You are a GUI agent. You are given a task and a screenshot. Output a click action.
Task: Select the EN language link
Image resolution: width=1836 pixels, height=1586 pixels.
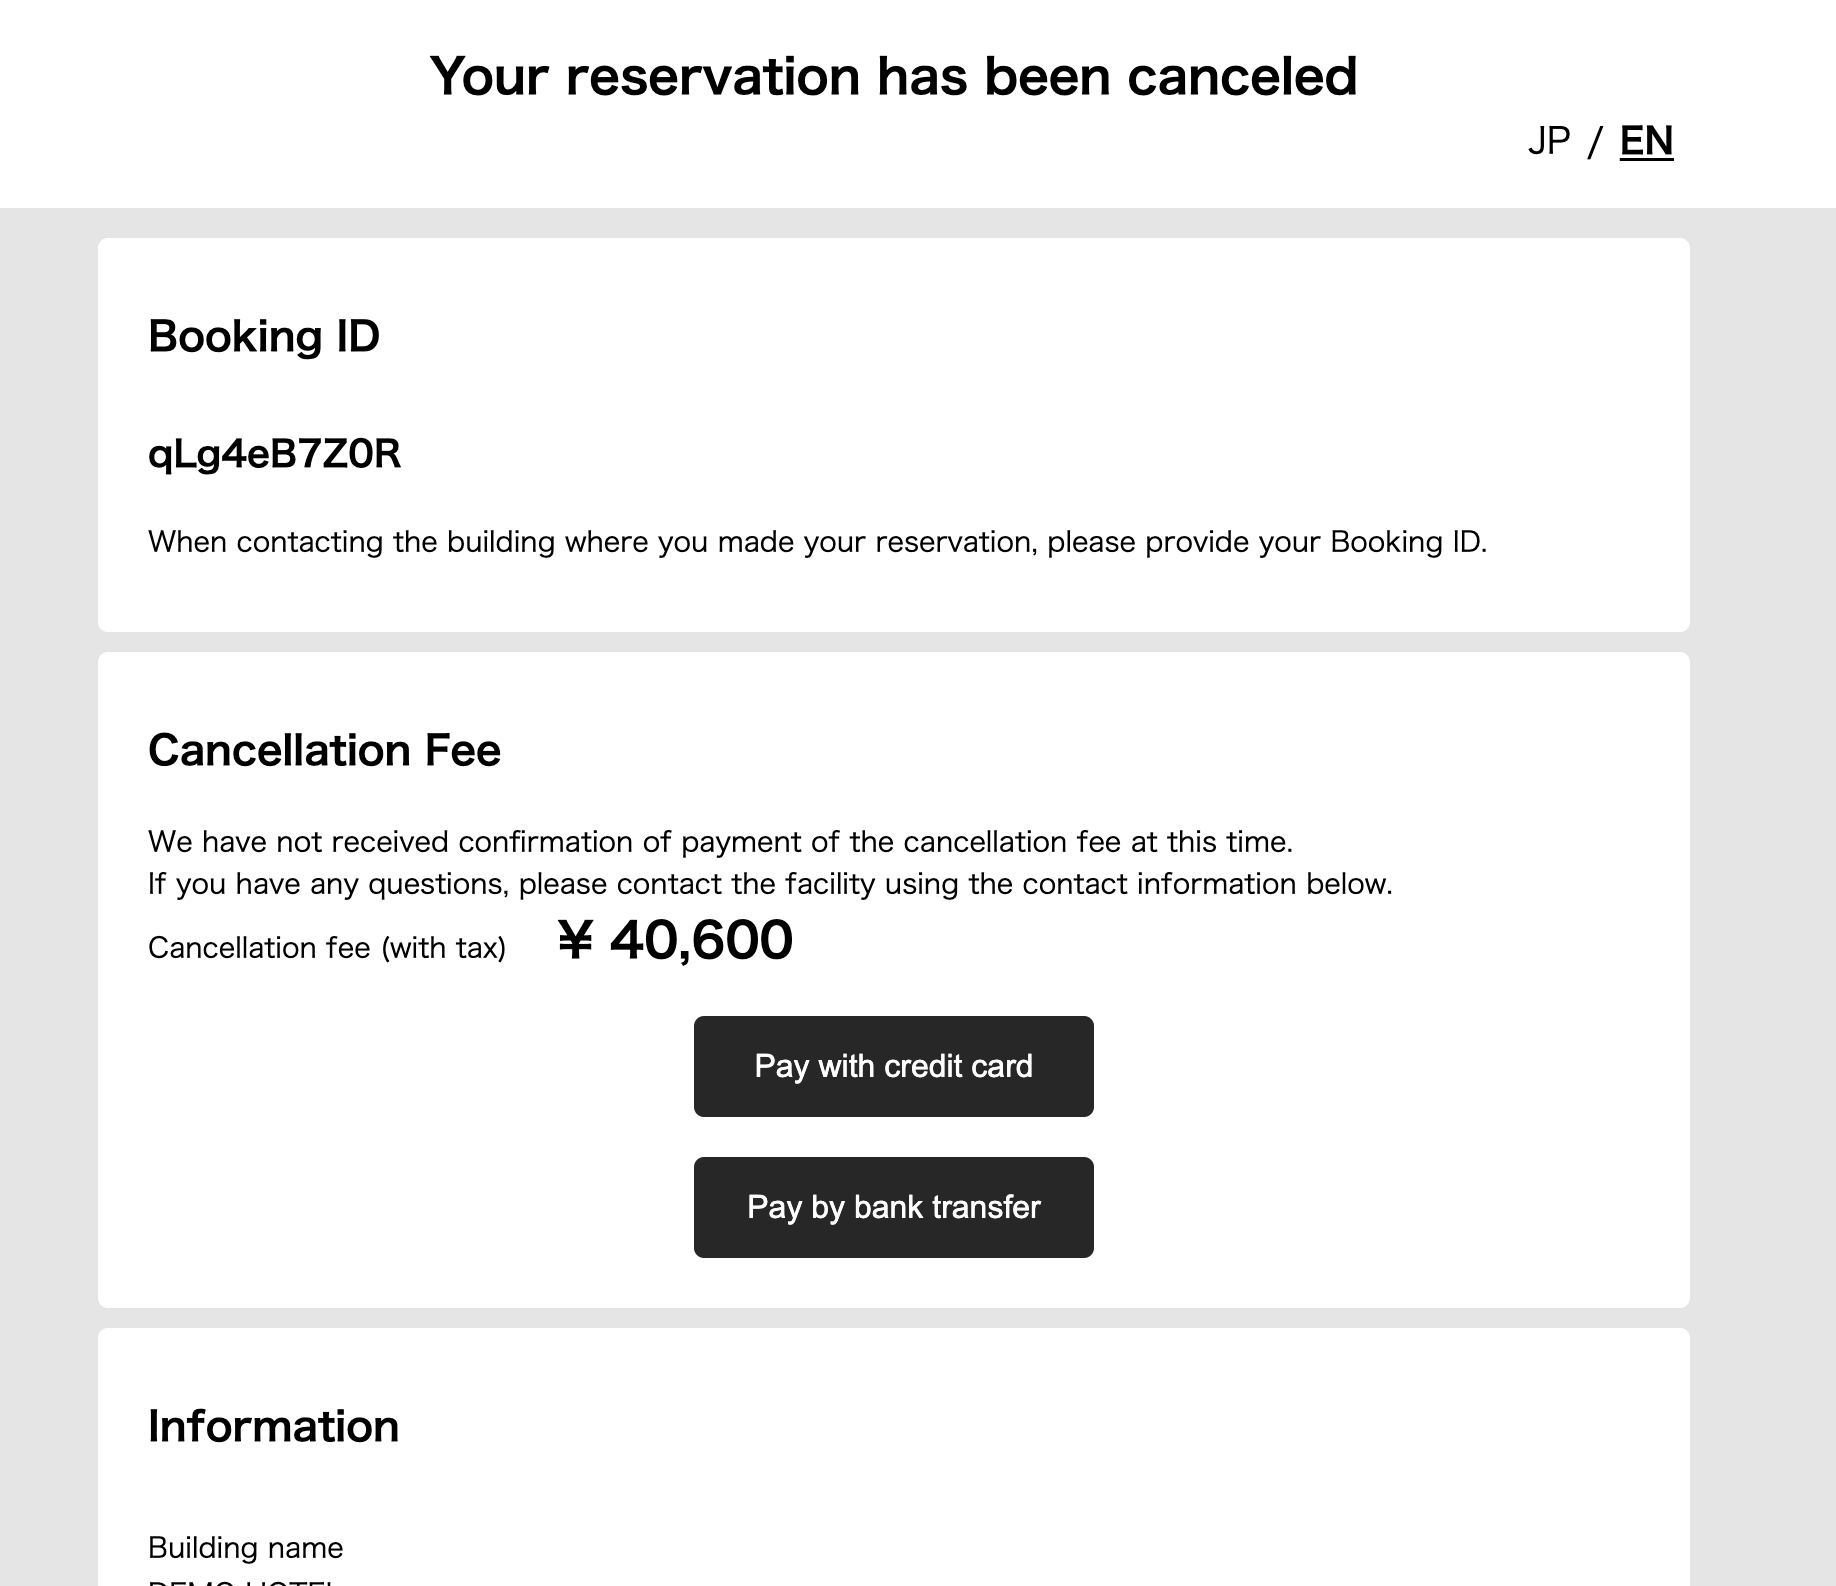click(1646, 141)
